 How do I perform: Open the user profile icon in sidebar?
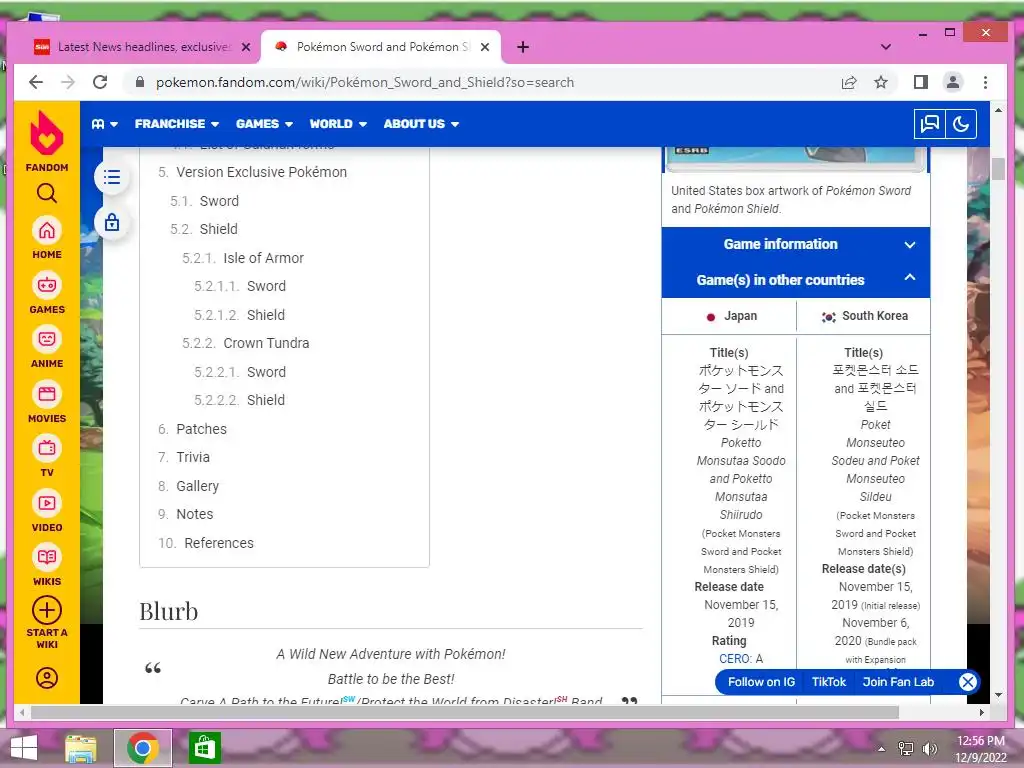(x=46, y=678)
